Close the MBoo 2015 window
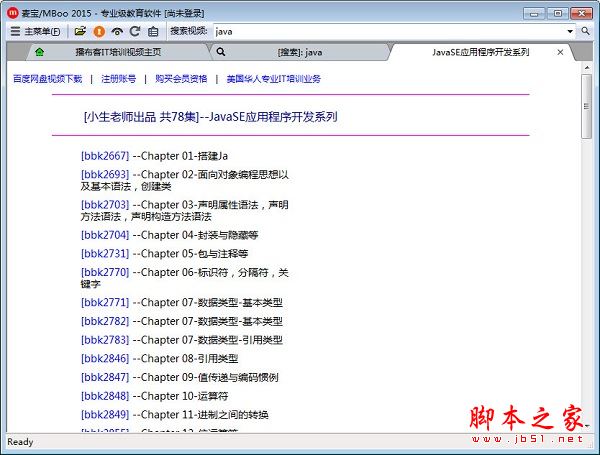 [581, 14]
